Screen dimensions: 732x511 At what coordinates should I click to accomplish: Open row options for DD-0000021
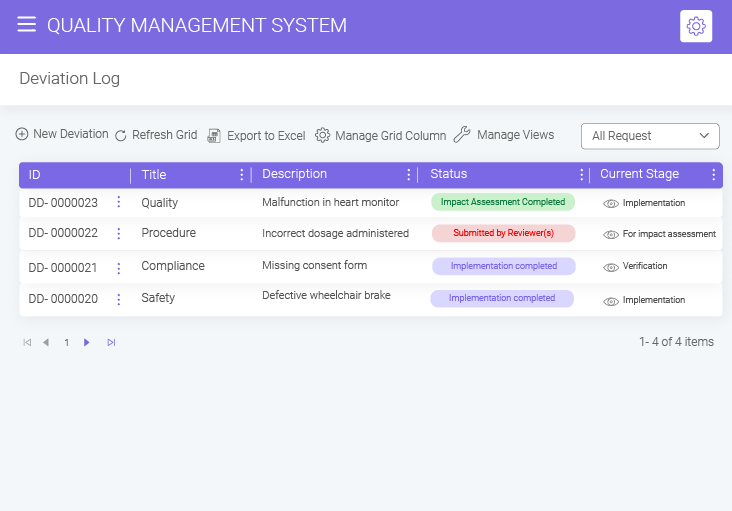coord(119,268)
